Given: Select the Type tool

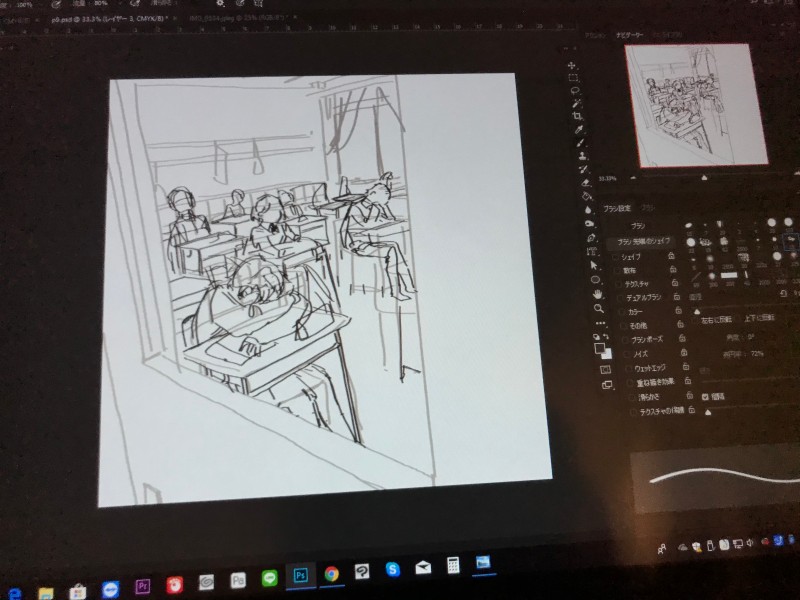Looking at the screenshot, I should point(592,251).
